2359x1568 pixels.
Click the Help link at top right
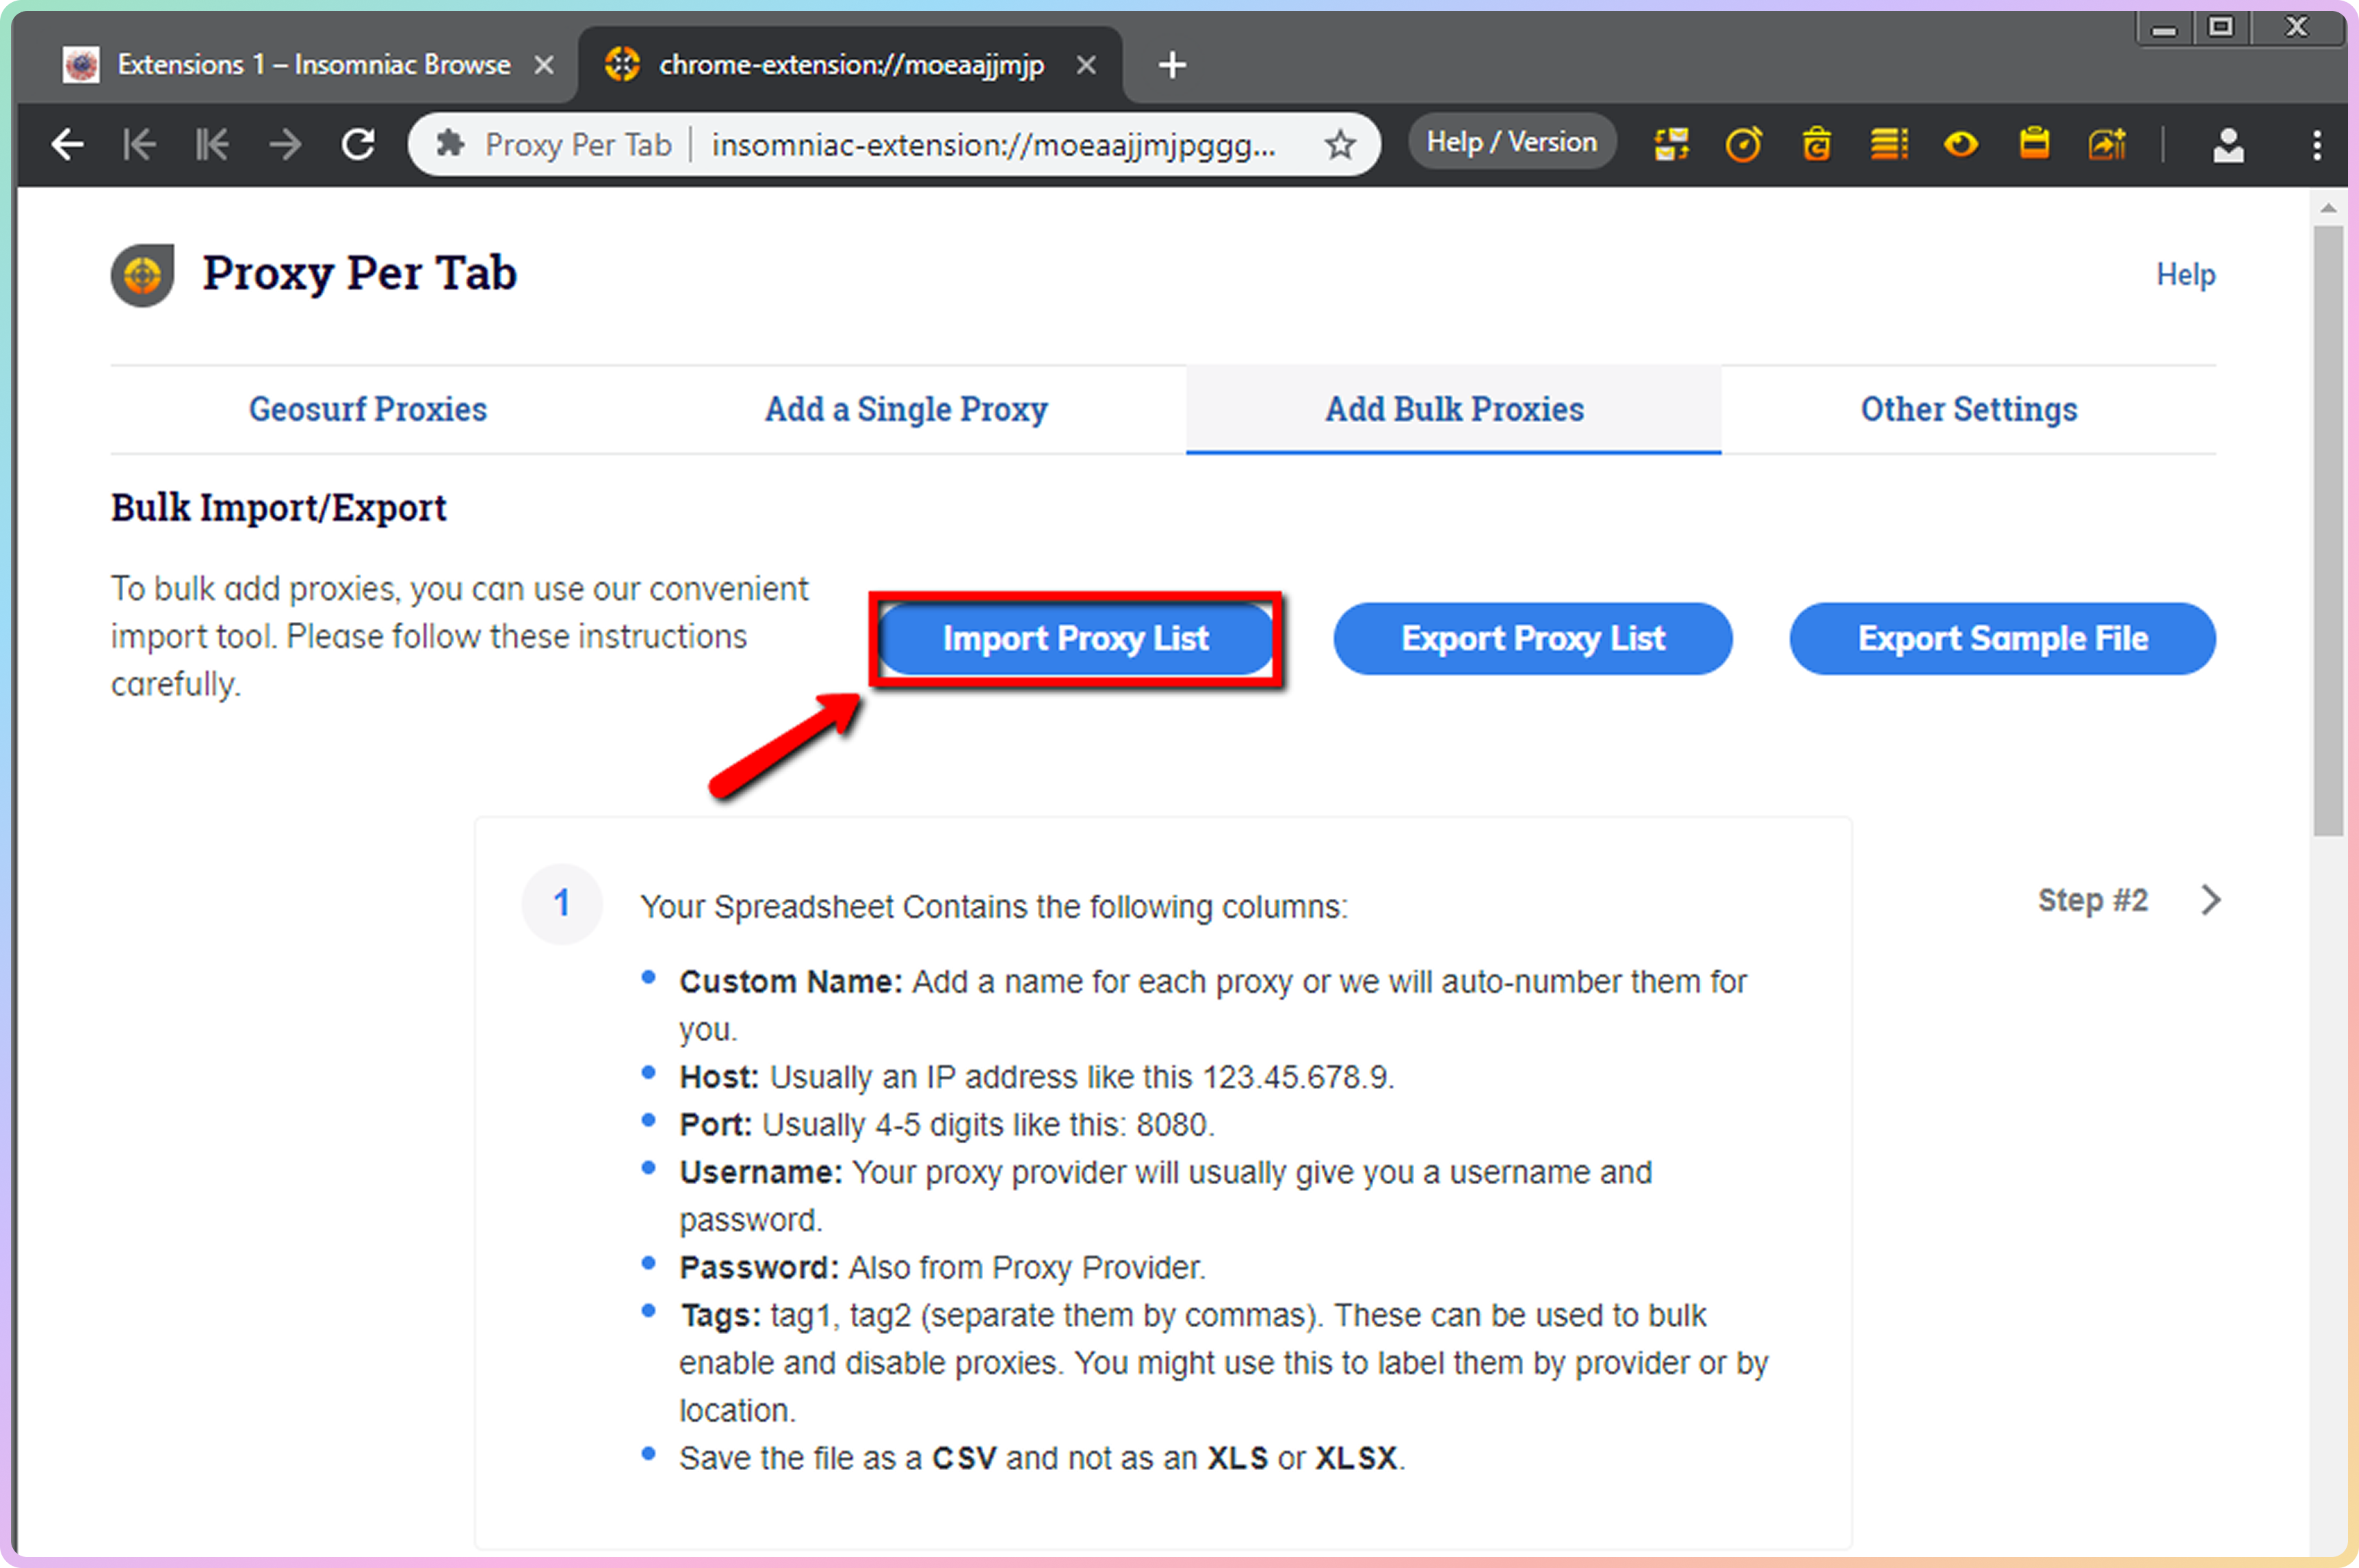[x=2185, y=274]
